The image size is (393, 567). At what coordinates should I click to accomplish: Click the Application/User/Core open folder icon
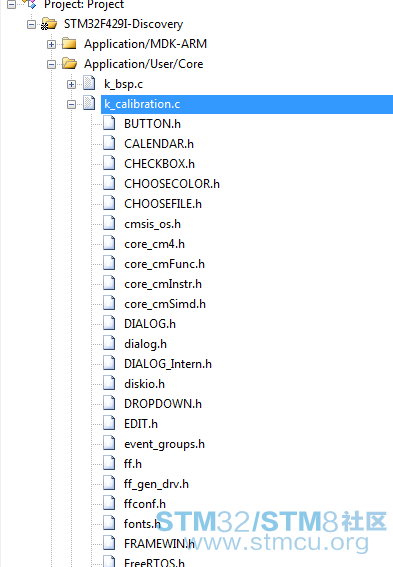[x=69, y=64]
